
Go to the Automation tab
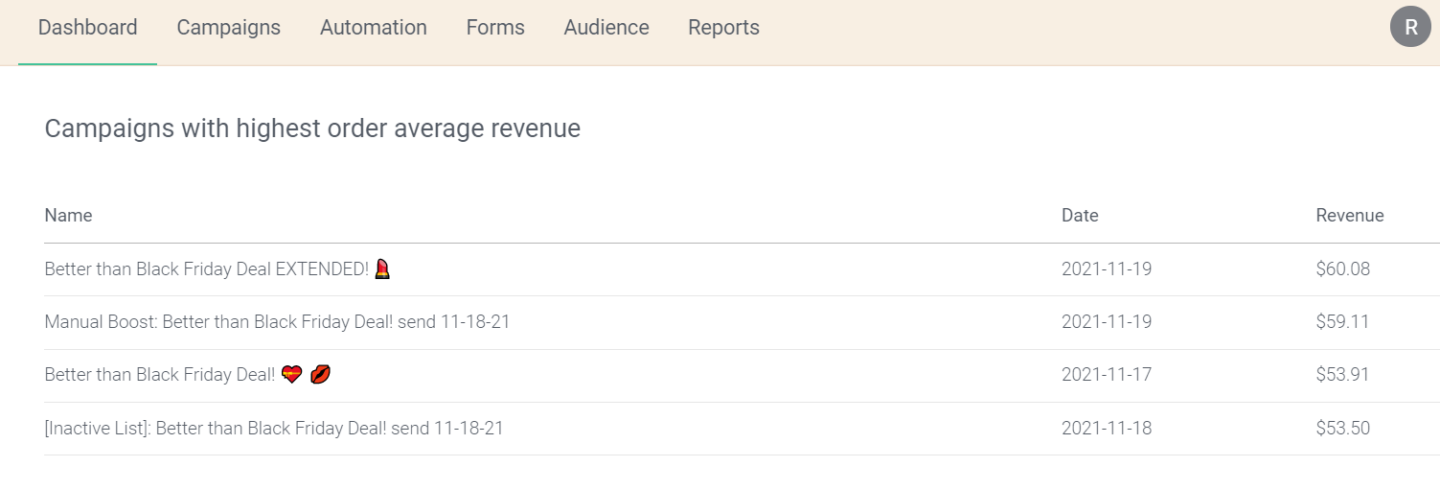373,28
